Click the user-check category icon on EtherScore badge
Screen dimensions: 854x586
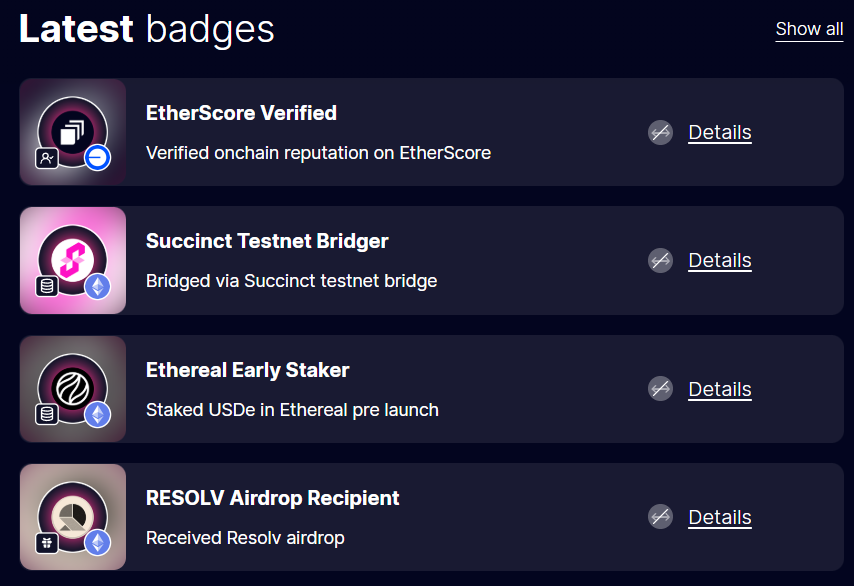click(47, 158)
